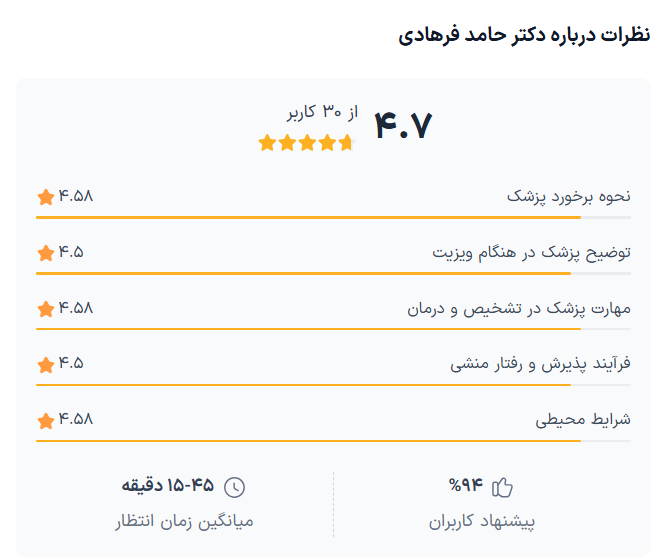Click the star beside توضیح پزشک در هنگام ویزیت score
The height and width of the screenshot is (560, 665).
tap(45, 252)
